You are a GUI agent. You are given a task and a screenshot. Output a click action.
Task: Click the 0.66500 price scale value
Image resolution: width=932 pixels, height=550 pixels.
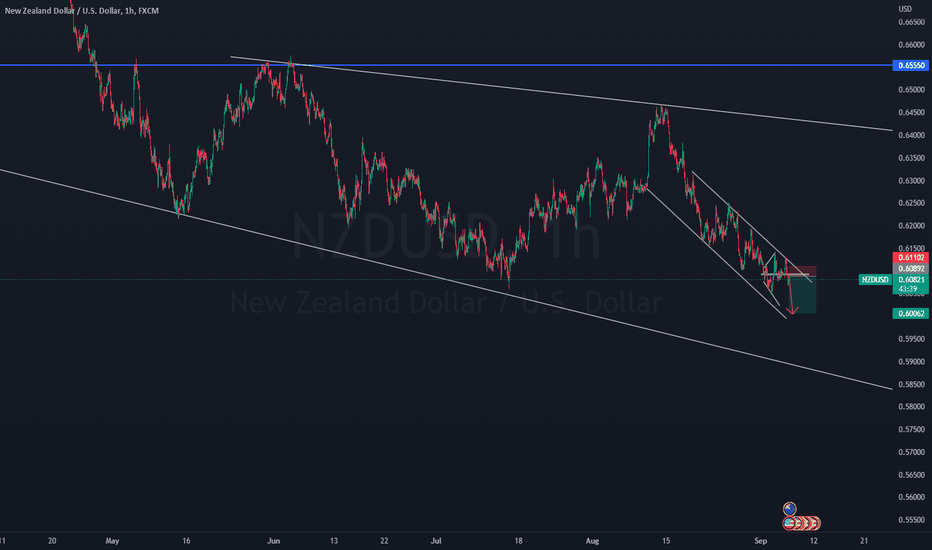coord(911,22)
